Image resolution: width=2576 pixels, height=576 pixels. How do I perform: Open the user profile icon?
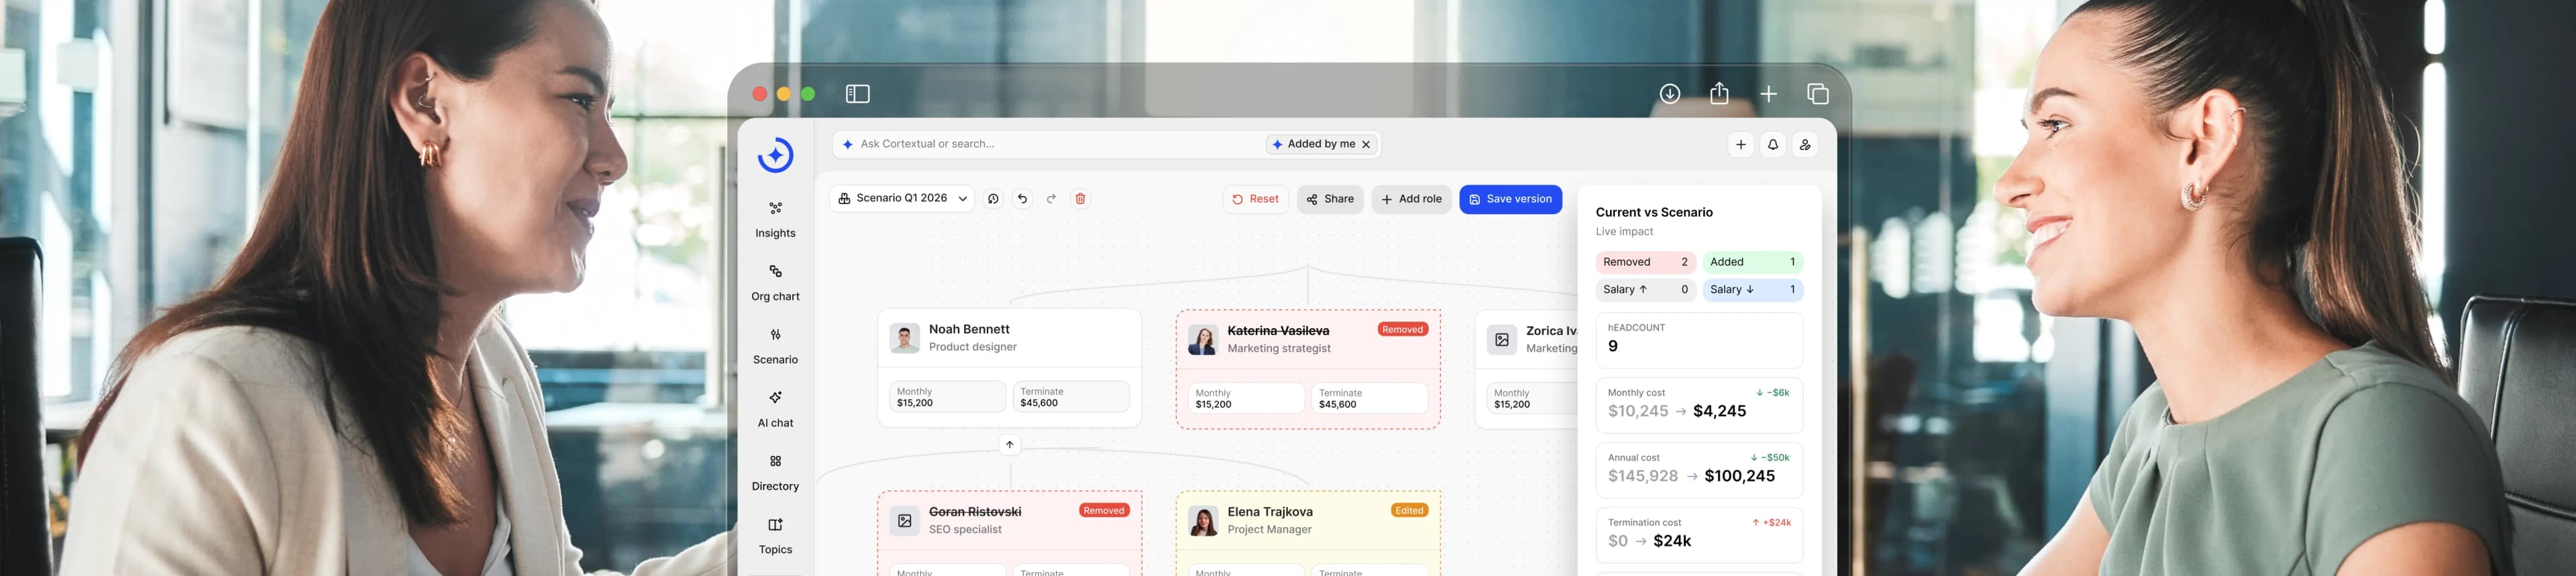1804,145
